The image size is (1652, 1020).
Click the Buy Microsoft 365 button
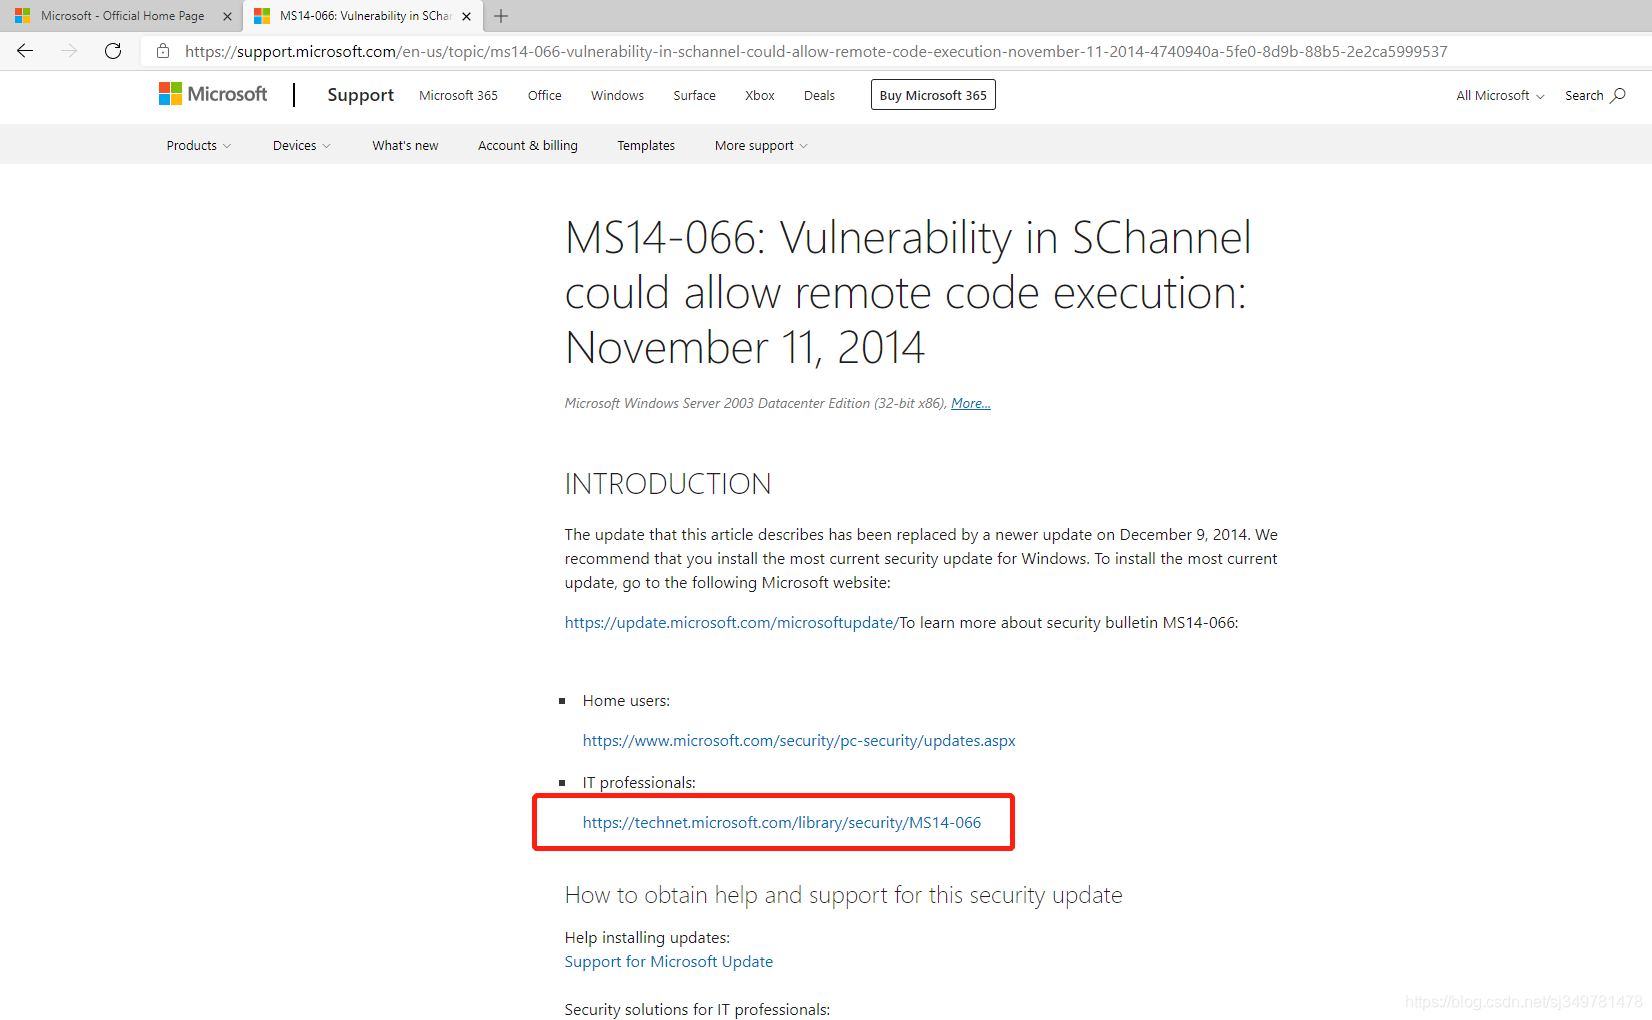pyautogui.click(x=933, y=95)
